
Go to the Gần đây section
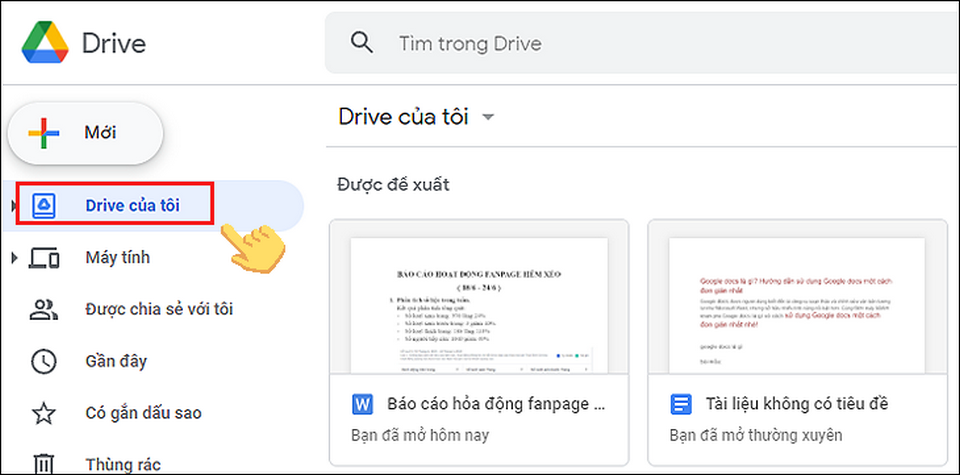(x=116, y=361)
